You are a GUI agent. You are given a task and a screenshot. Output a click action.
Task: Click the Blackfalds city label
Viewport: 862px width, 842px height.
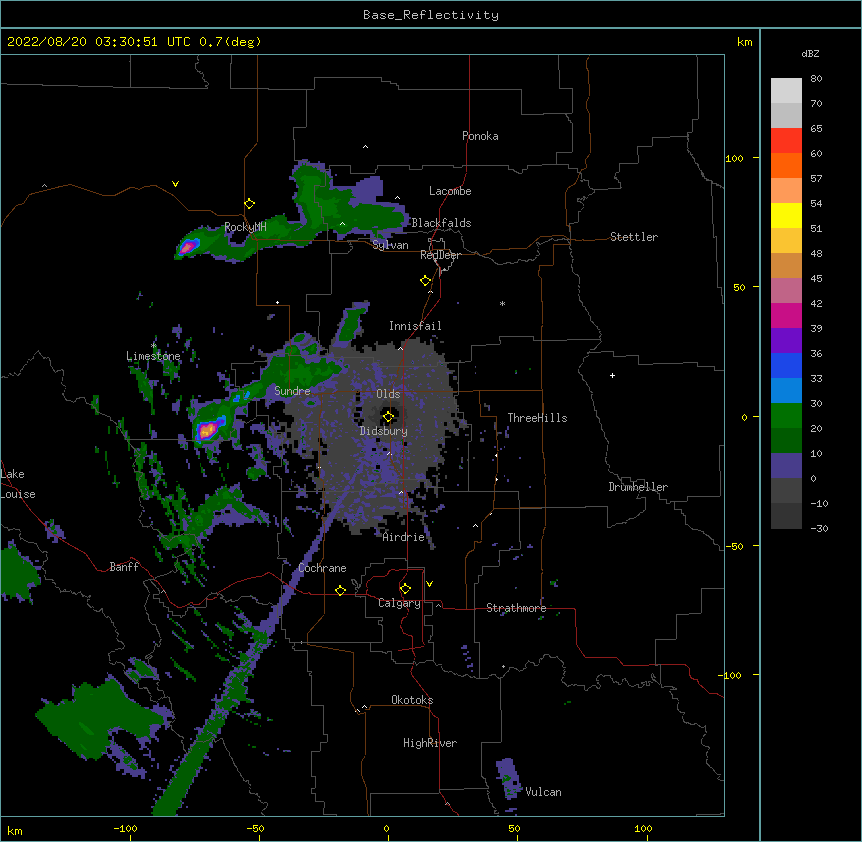(441, 223)
